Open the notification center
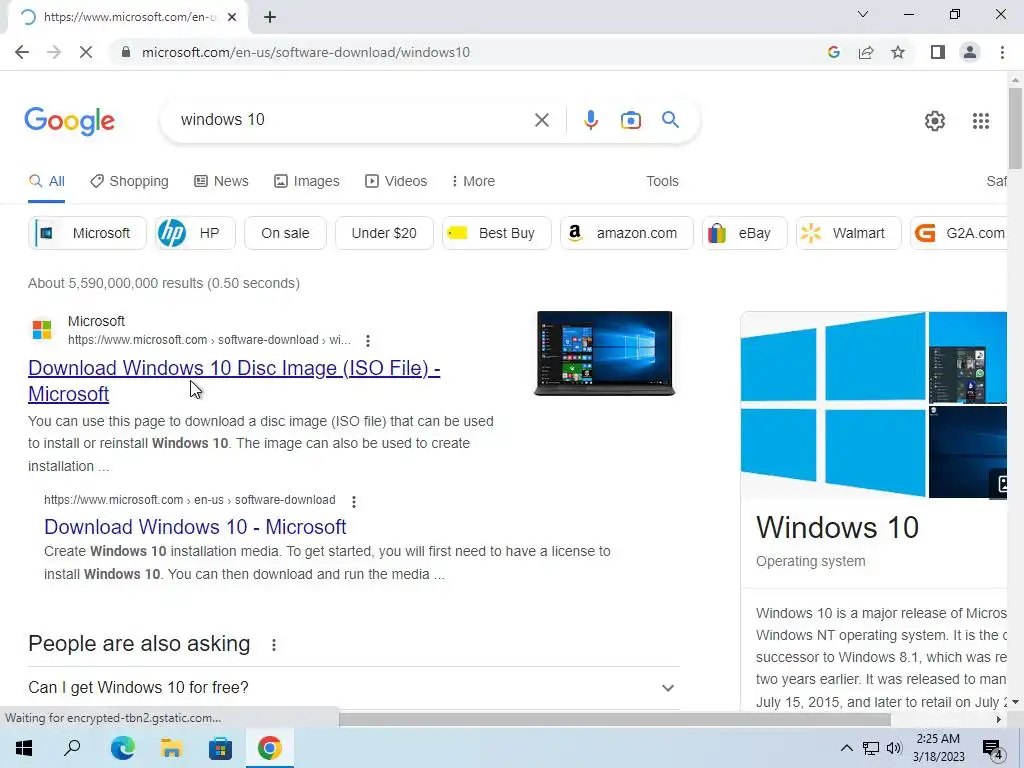 (x=992, y=748)
